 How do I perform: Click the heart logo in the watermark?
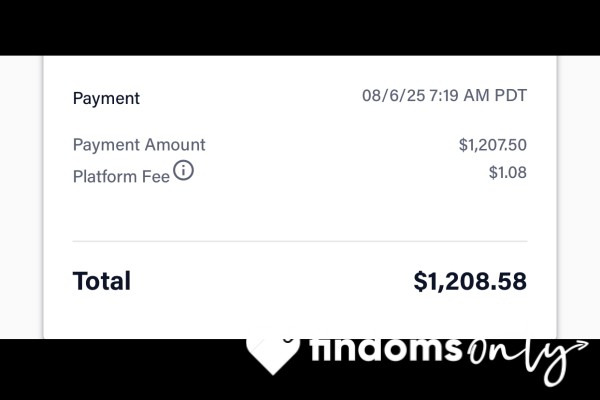point(273,355)
